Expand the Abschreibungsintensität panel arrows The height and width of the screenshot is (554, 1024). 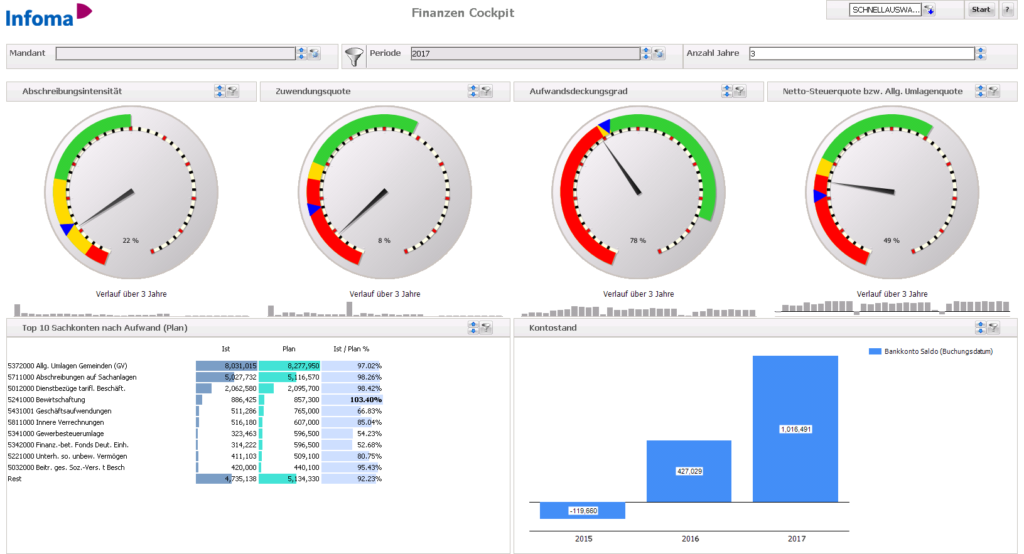pos(220,91)
